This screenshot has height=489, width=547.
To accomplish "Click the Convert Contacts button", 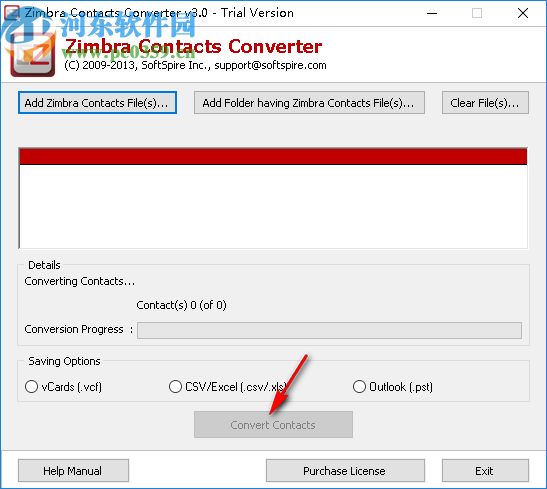I will [x=273, y=425].
